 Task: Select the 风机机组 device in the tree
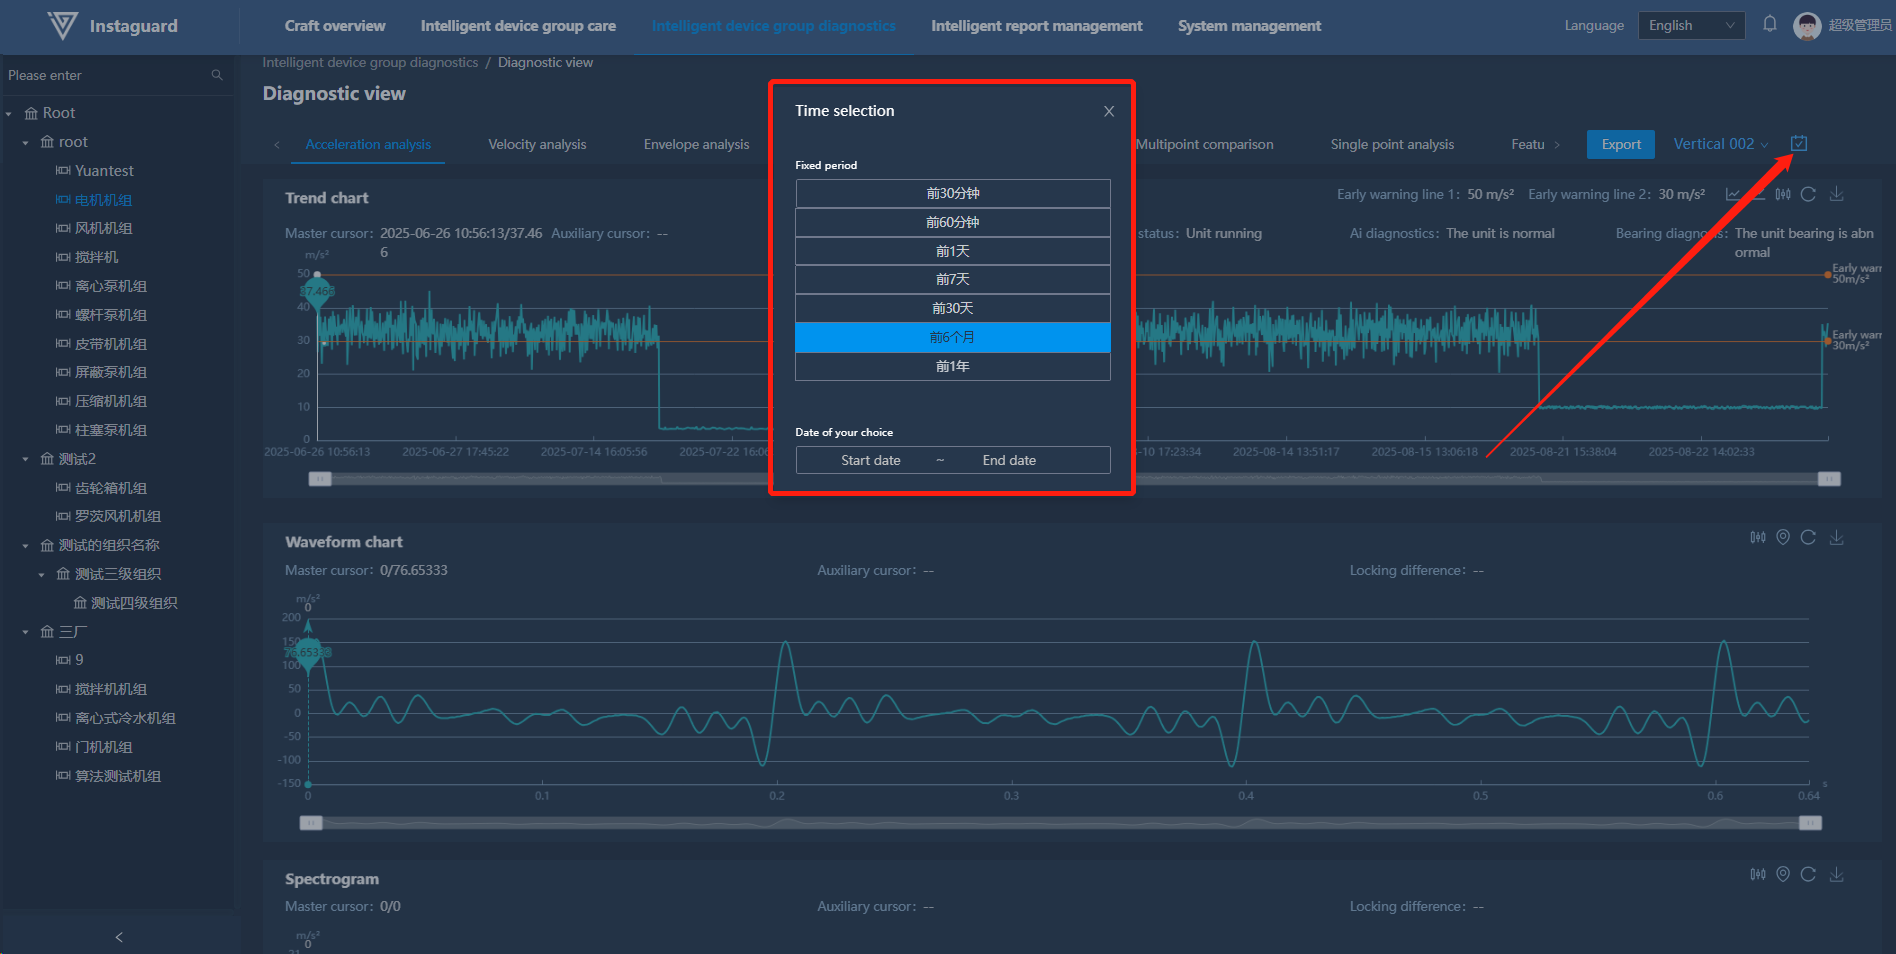(104, 229)
